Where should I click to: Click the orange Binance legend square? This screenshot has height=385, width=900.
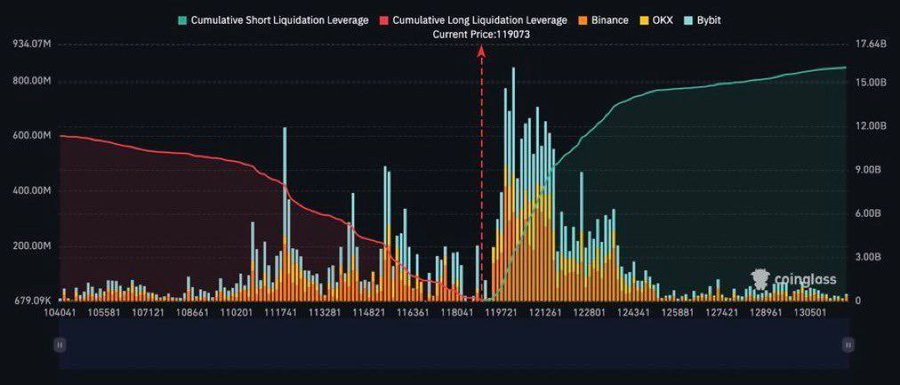[x=582, y=20]
